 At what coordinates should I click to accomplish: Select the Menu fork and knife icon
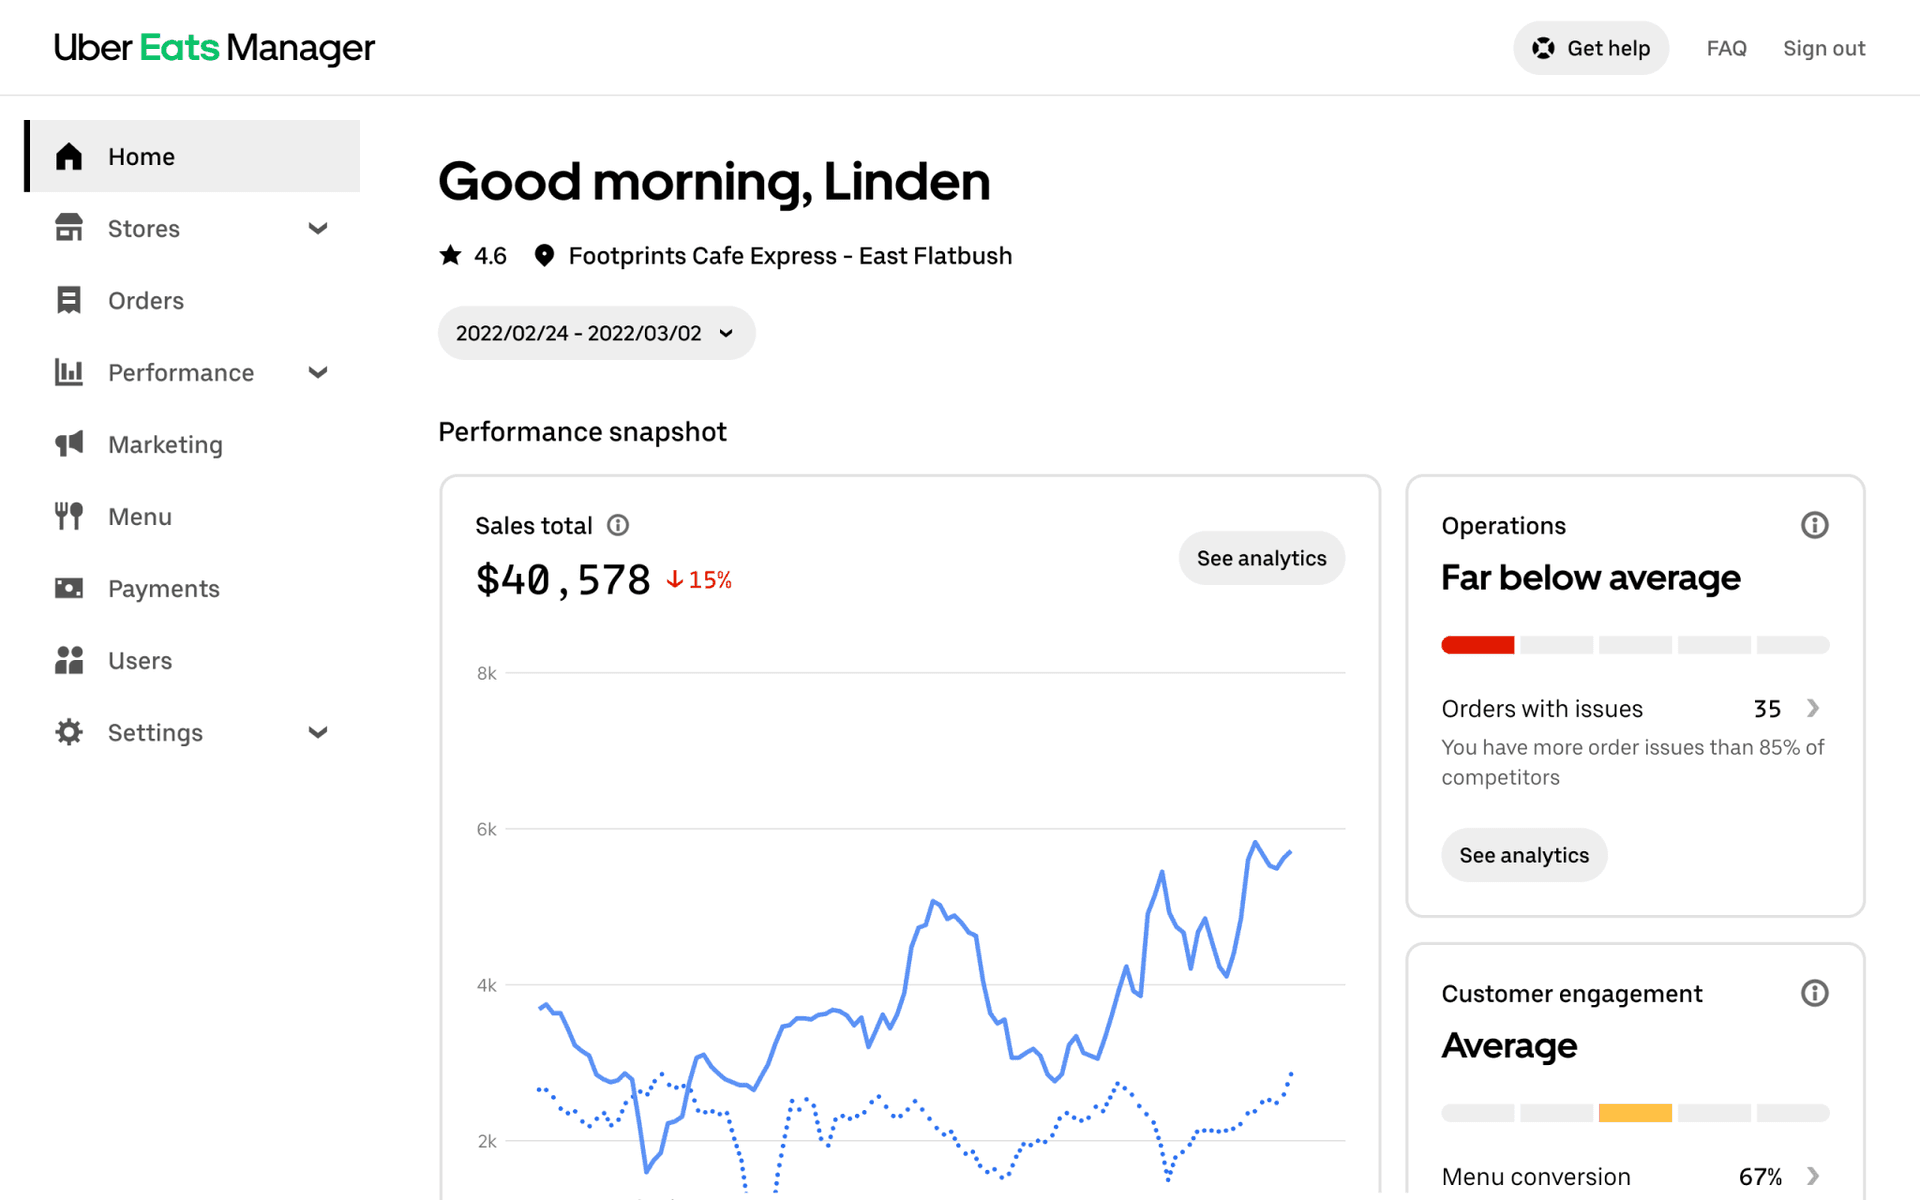click(x=69, y=516)
